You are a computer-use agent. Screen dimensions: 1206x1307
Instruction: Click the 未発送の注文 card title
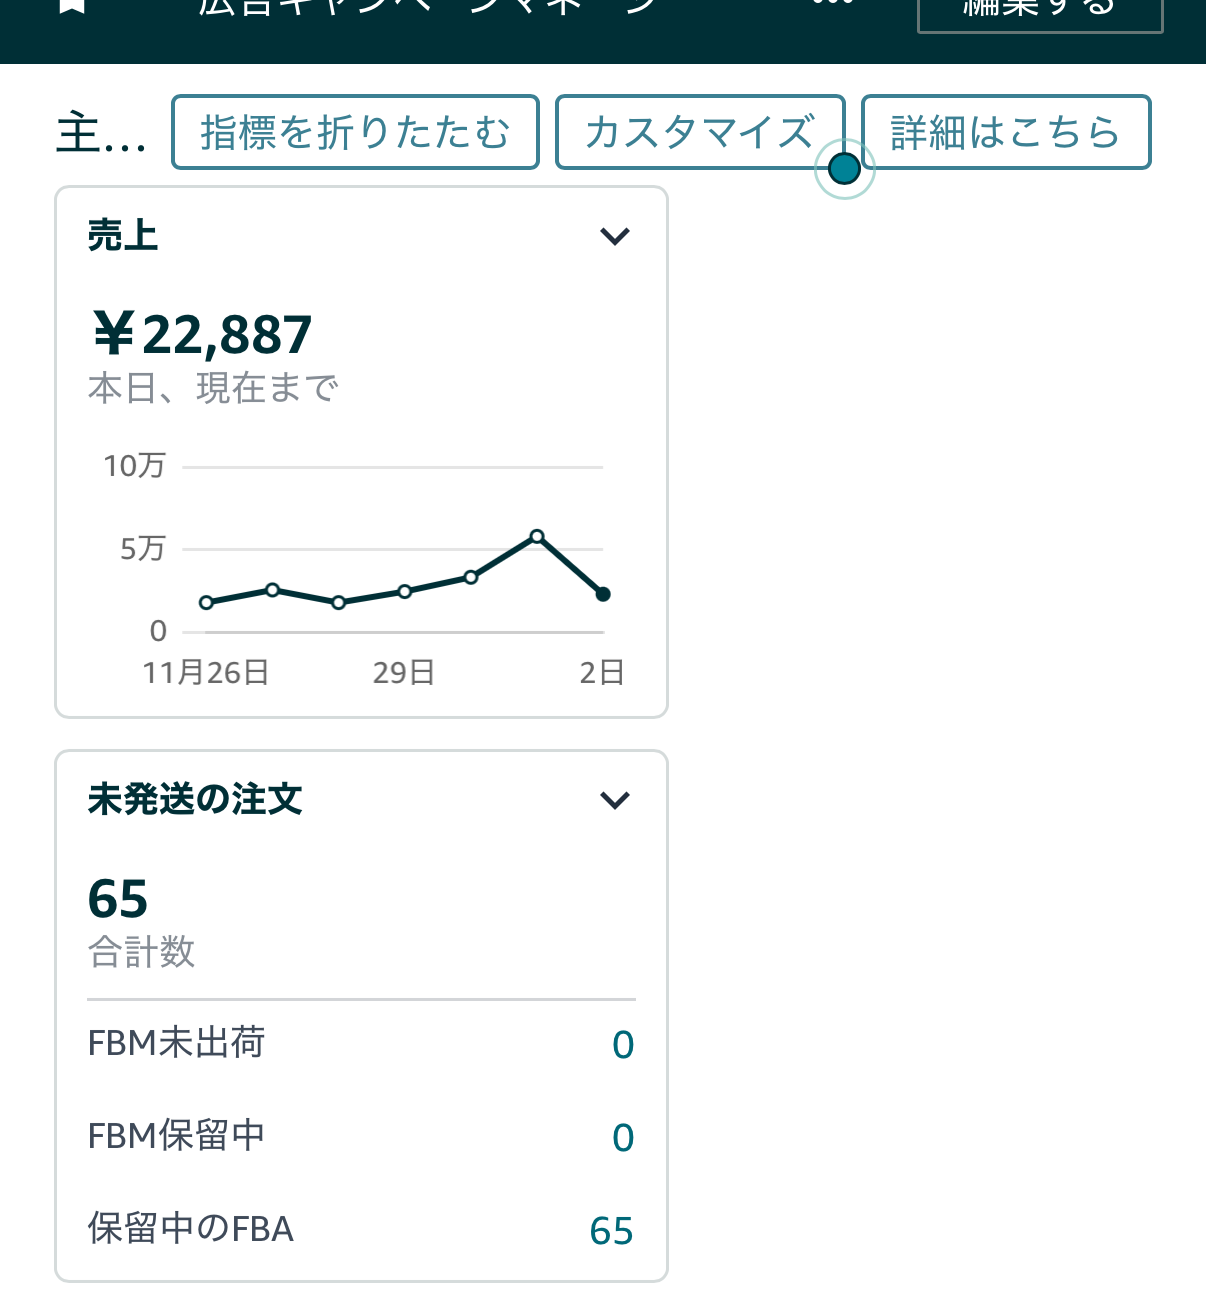pos(195,800)
